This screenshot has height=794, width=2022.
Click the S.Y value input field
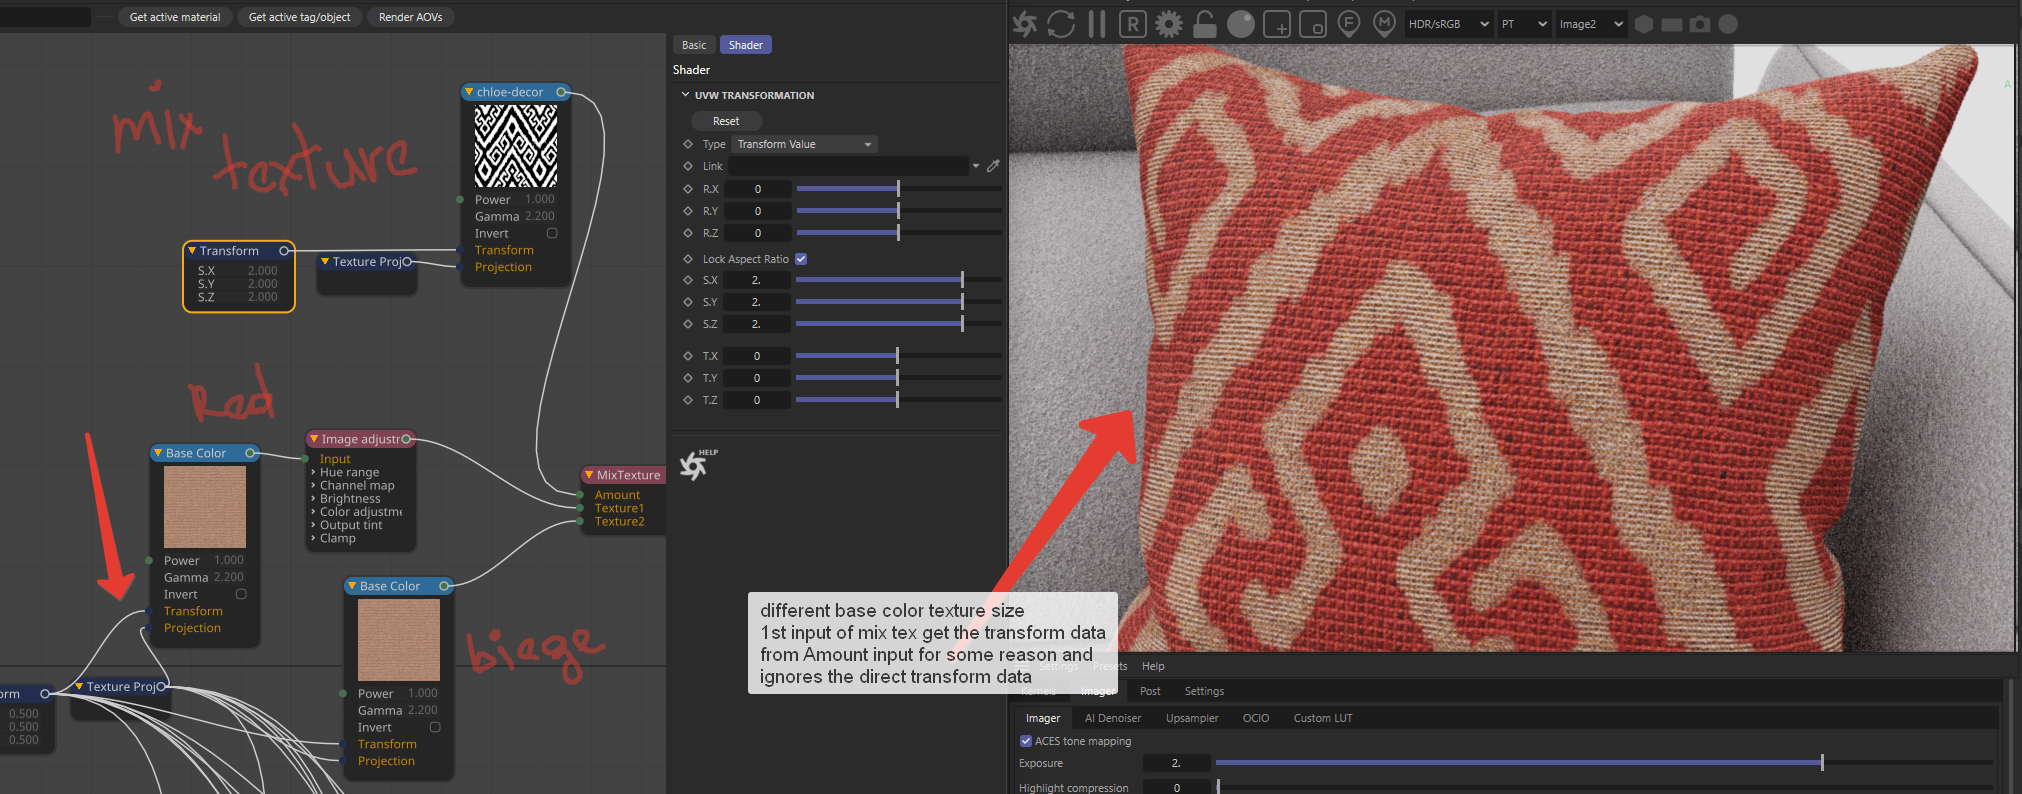pos(756,302)
